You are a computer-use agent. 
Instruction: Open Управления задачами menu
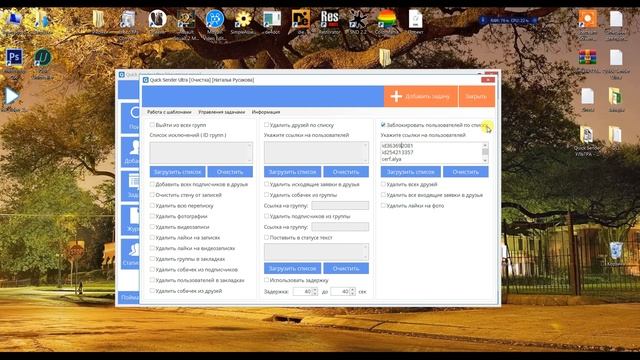point(222,112)
